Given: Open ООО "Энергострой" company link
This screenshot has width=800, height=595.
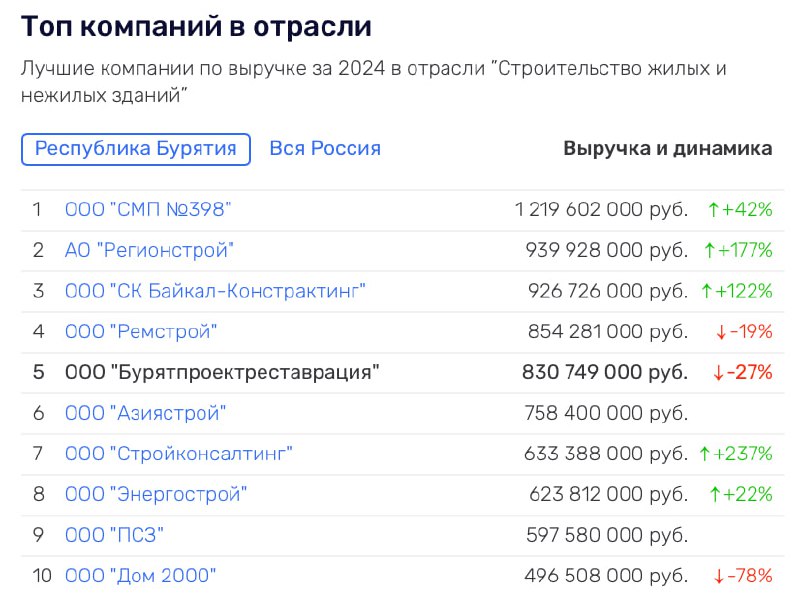Looking at the screenshot, I should (x=156, y=494).
